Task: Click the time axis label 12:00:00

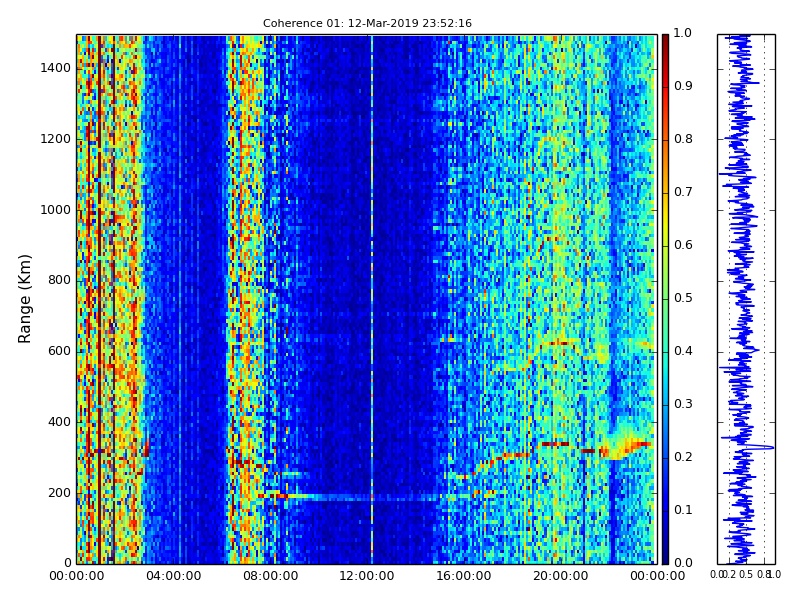Action: [367, 577]
